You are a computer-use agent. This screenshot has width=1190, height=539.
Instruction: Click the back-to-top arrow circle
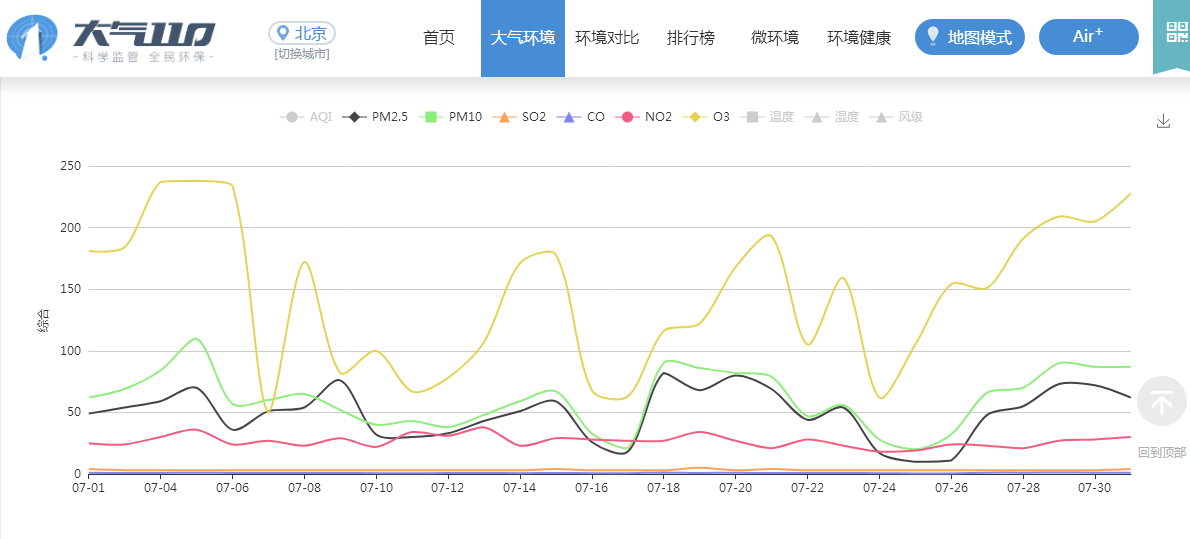click(x=1161, y=401)
